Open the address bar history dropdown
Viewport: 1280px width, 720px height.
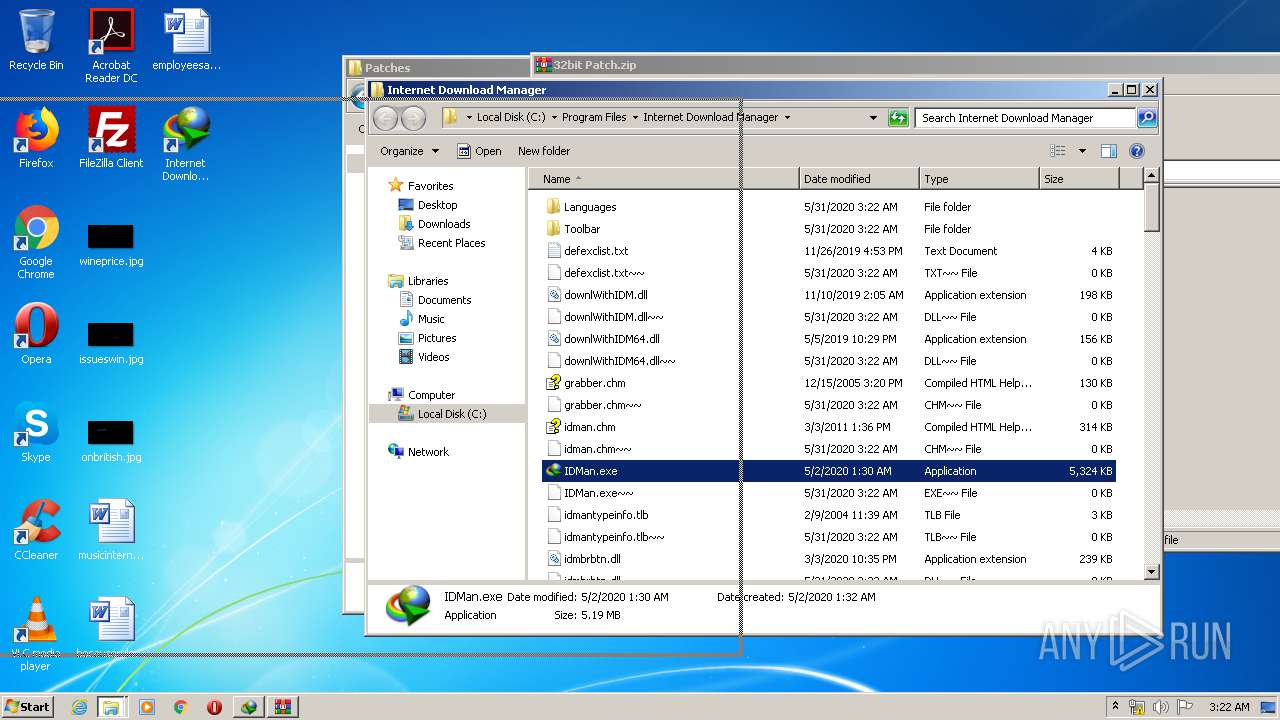(x=874, y=118)
